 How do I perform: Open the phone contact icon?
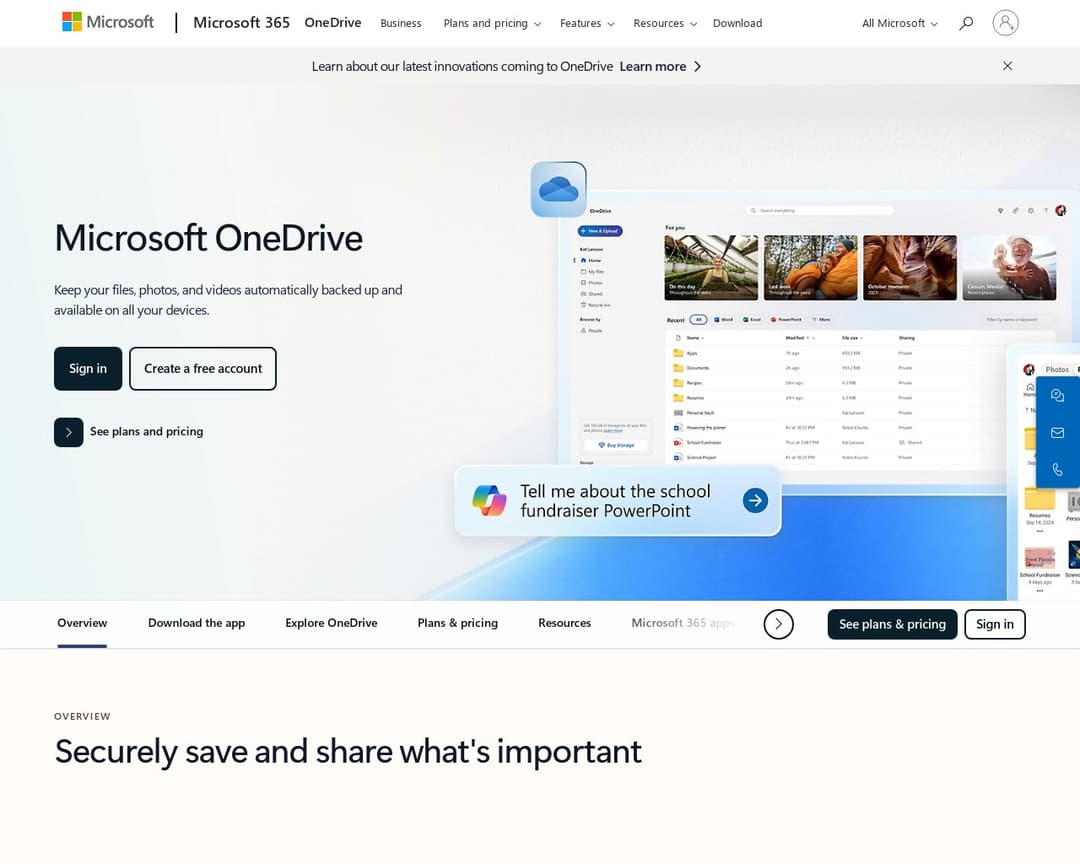pyautogui.click(x=1057, y=470)
